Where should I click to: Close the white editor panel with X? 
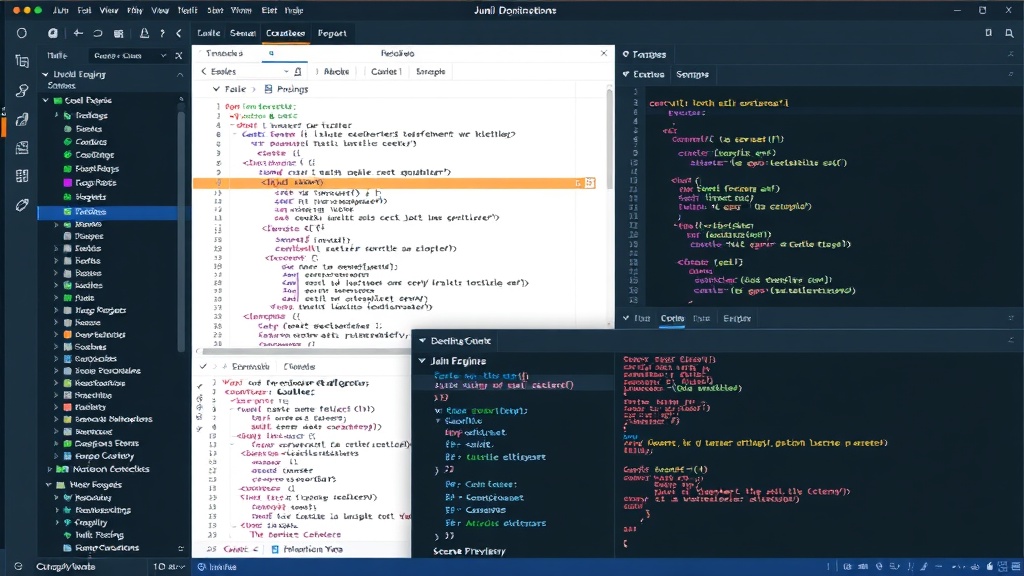click(603, 53)
